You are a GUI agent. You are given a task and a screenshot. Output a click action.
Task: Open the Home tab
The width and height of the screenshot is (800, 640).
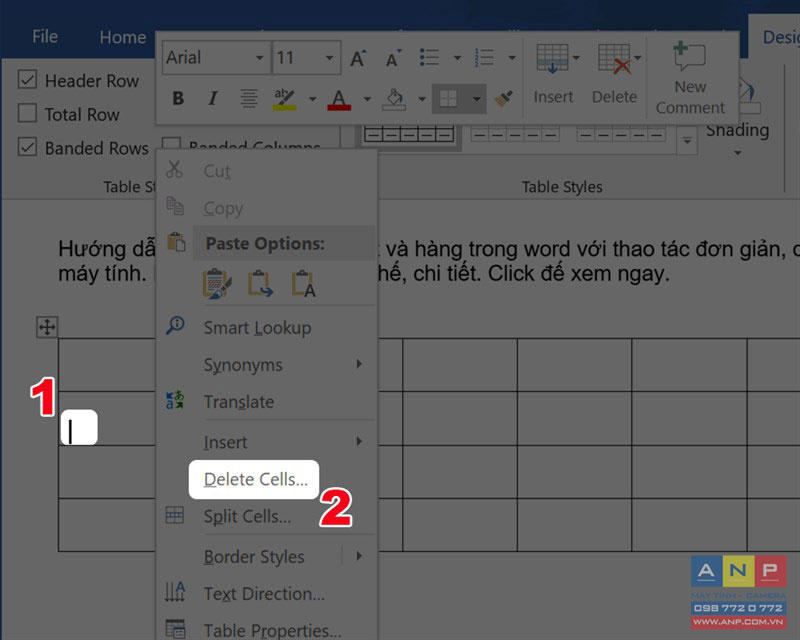pos(123,37)
